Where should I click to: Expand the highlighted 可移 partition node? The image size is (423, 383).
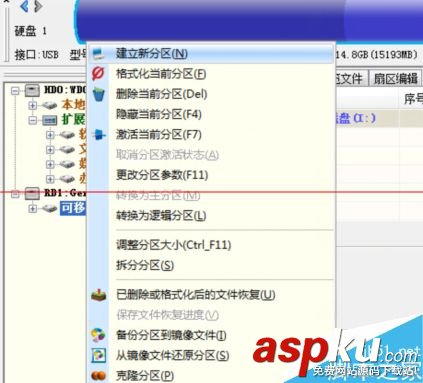click(x=32, y=209)
